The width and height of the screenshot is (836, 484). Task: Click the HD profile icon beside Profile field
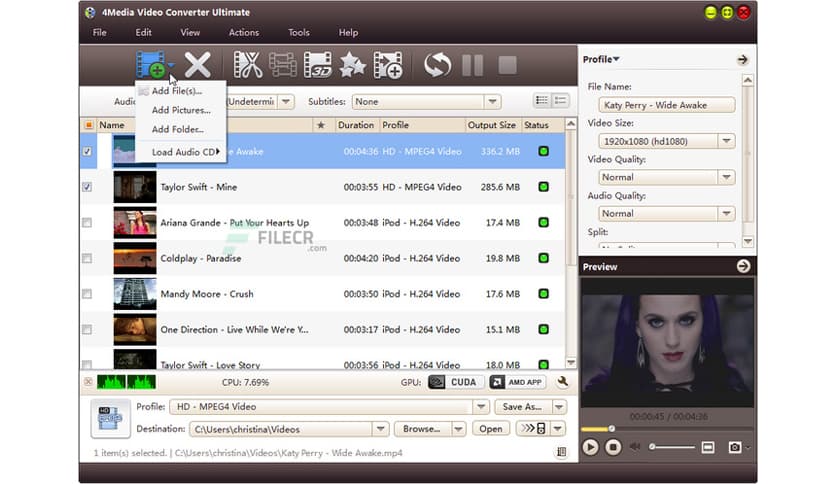tap(110, 418)
